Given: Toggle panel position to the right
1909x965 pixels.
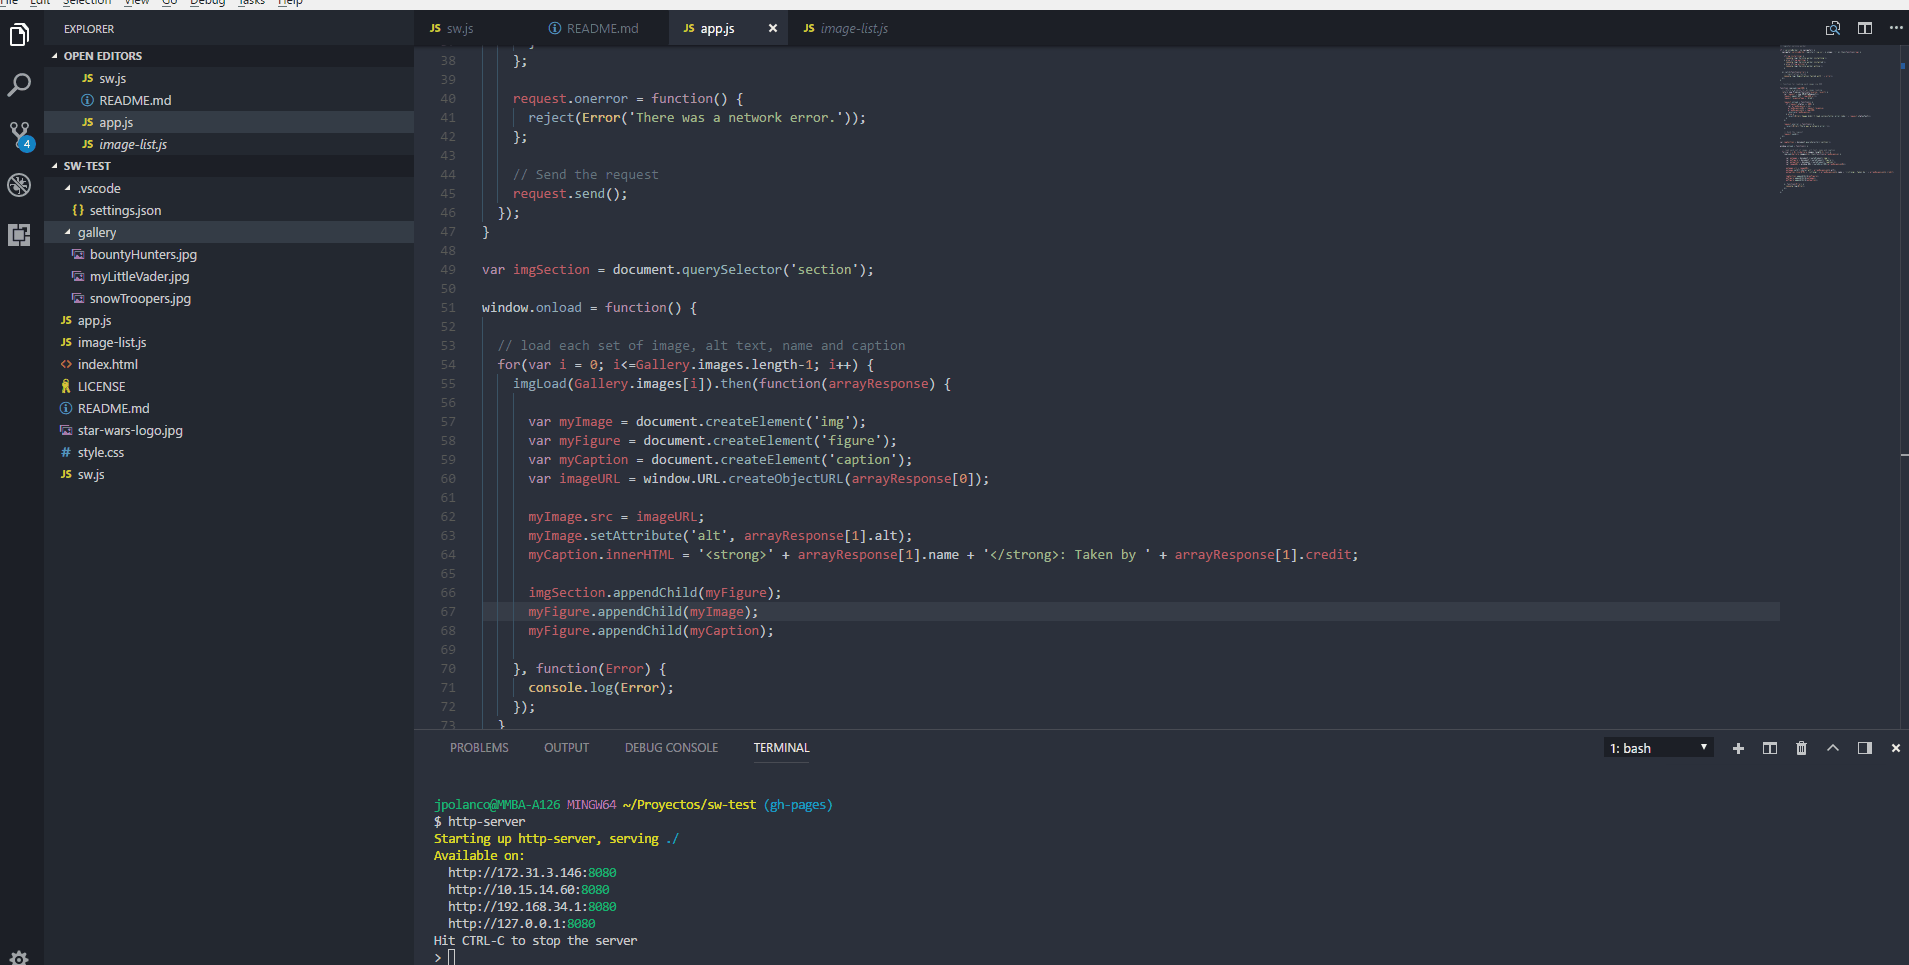Looking at the screenshot, I should coord(1864,748).
